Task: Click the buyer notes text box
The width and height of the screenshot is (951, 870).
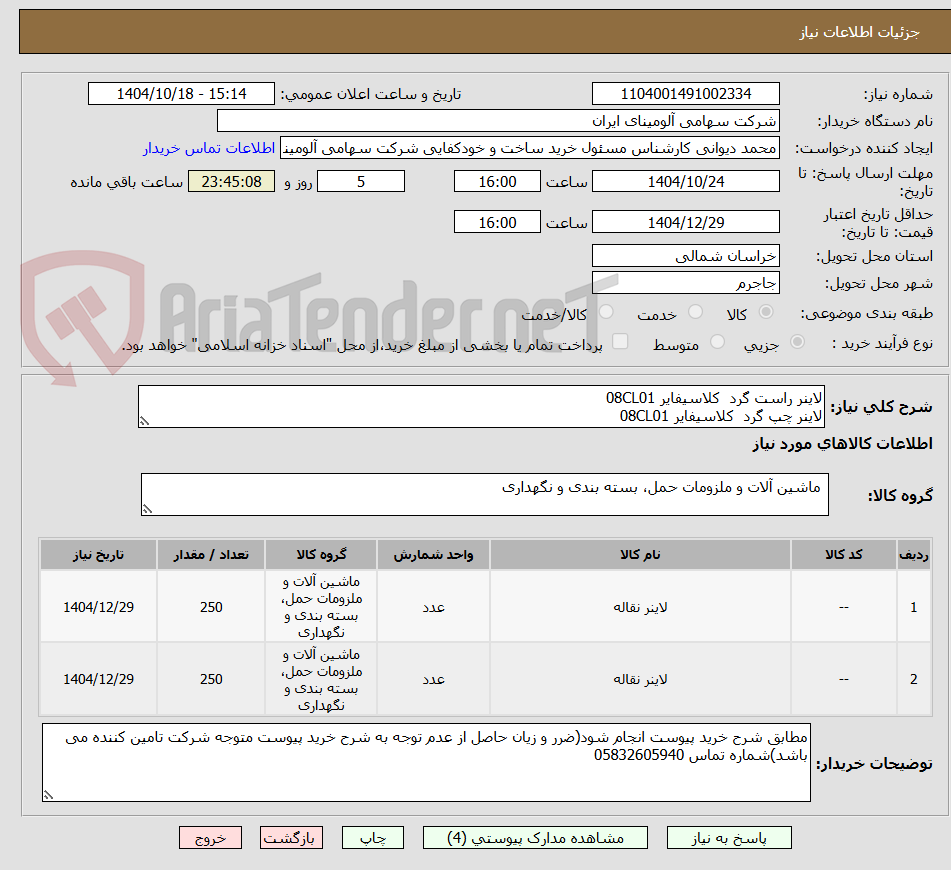Action: (426, 762)
